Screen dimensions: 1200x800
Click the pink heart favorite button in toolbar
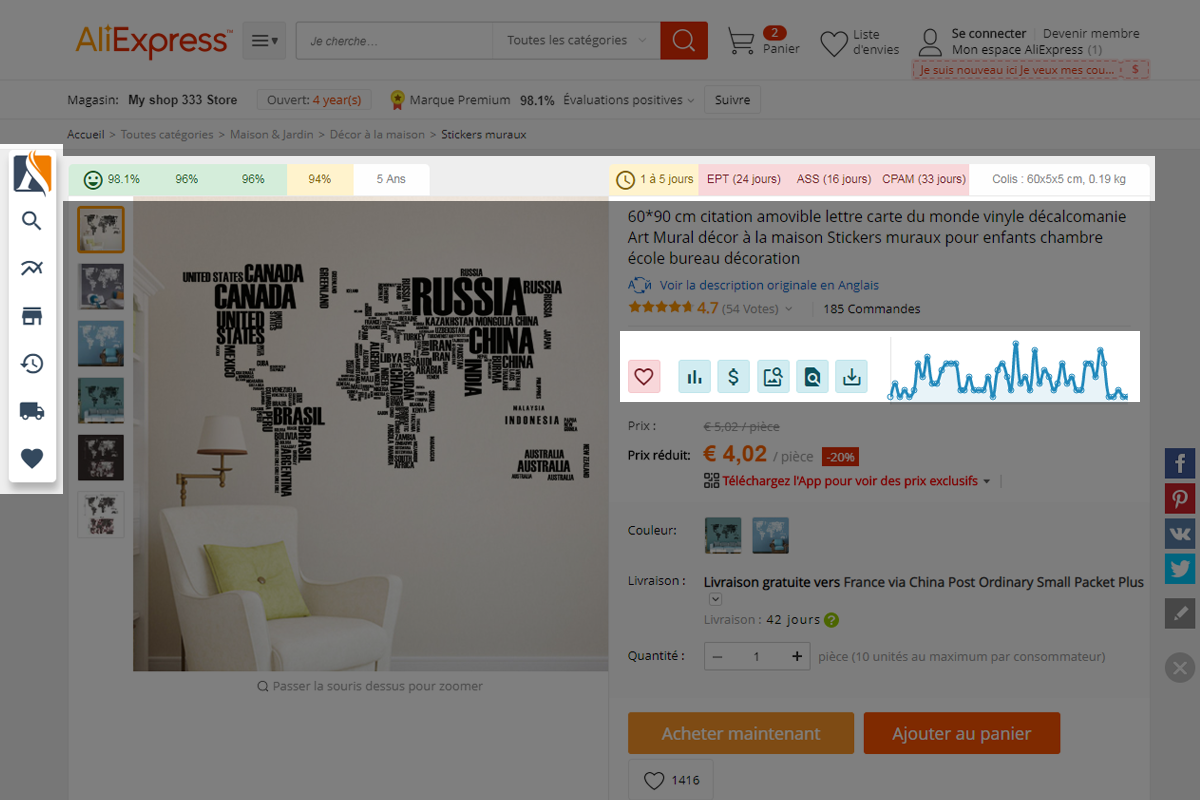pos(644,376)
